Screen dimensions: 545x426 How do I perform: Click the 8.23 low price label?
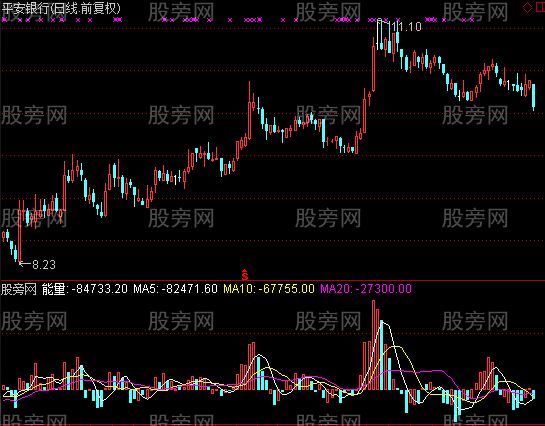pos(44,265)
